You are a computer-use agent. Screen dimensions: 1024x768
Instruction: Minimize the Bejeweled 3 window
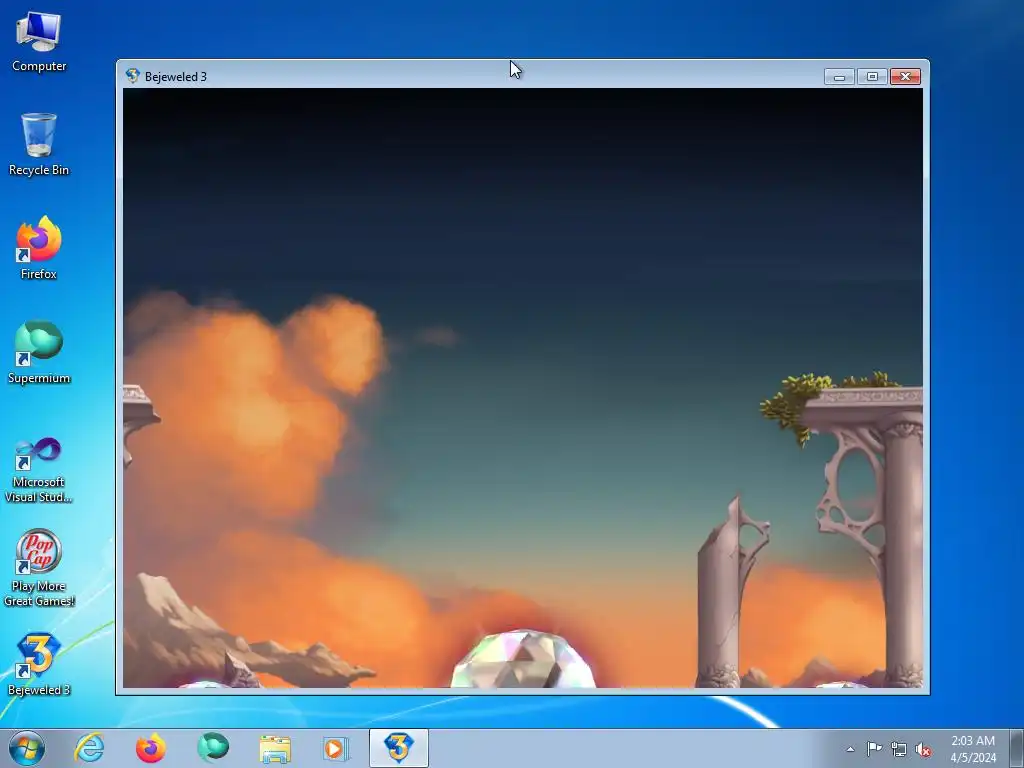point(839,76)
